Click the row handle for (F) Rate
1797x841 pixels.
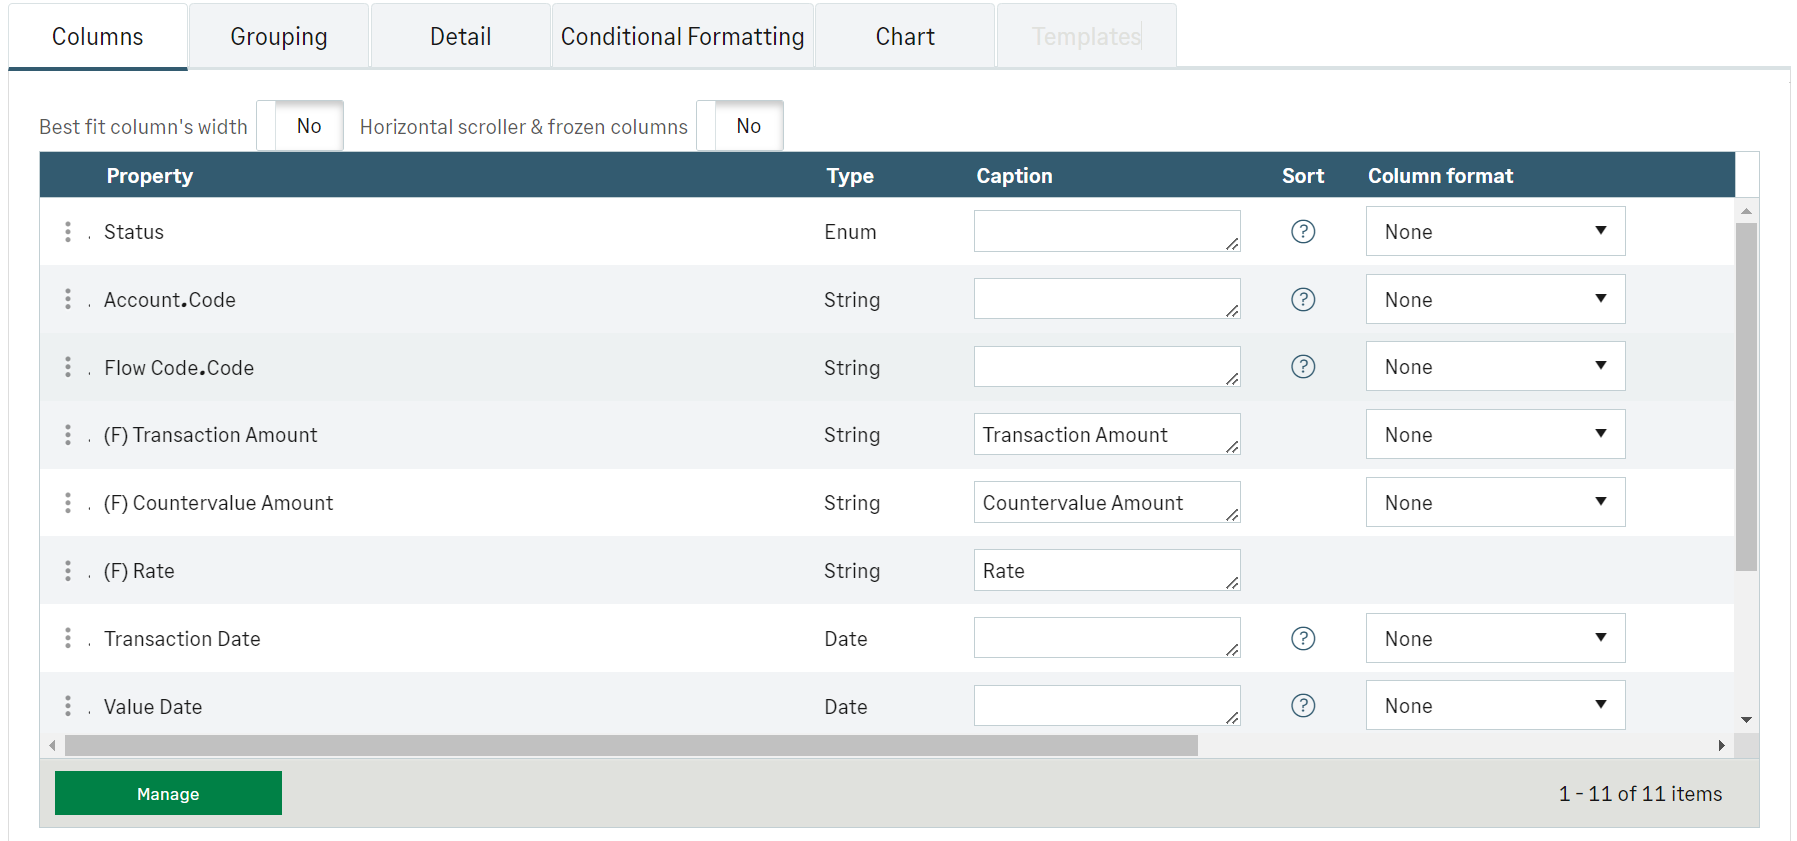68,571
